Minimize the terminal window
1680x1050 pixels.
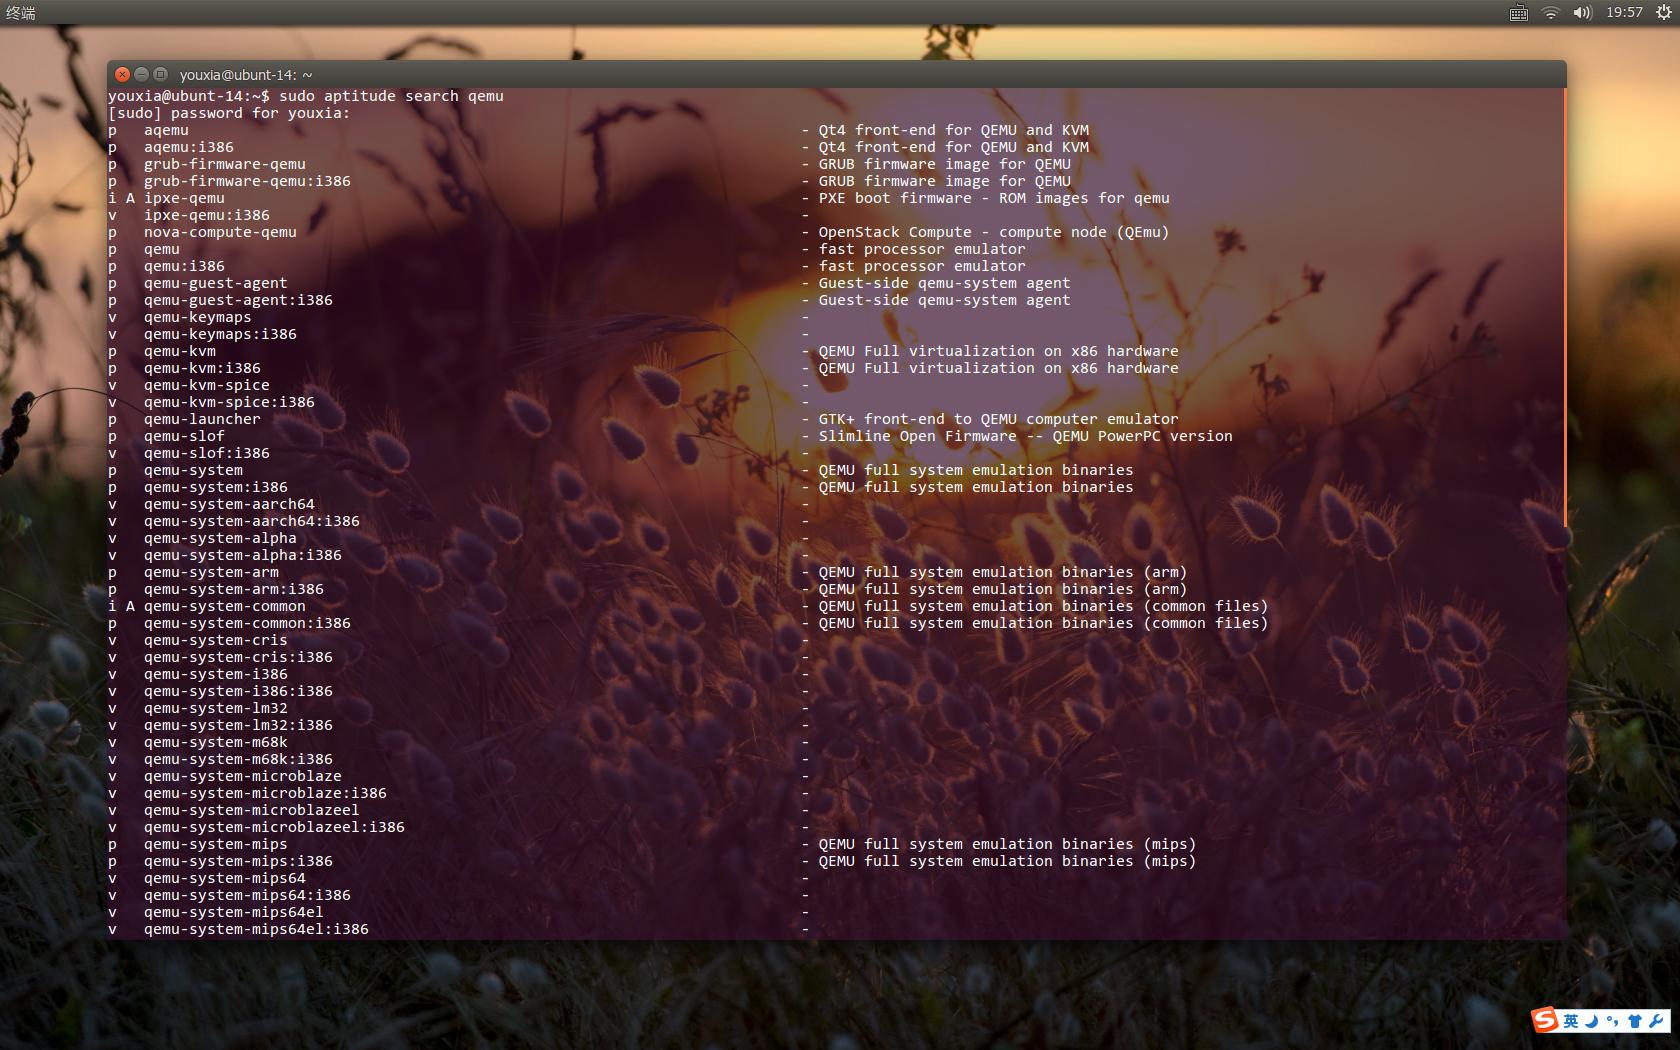click(x=141, y=74)
